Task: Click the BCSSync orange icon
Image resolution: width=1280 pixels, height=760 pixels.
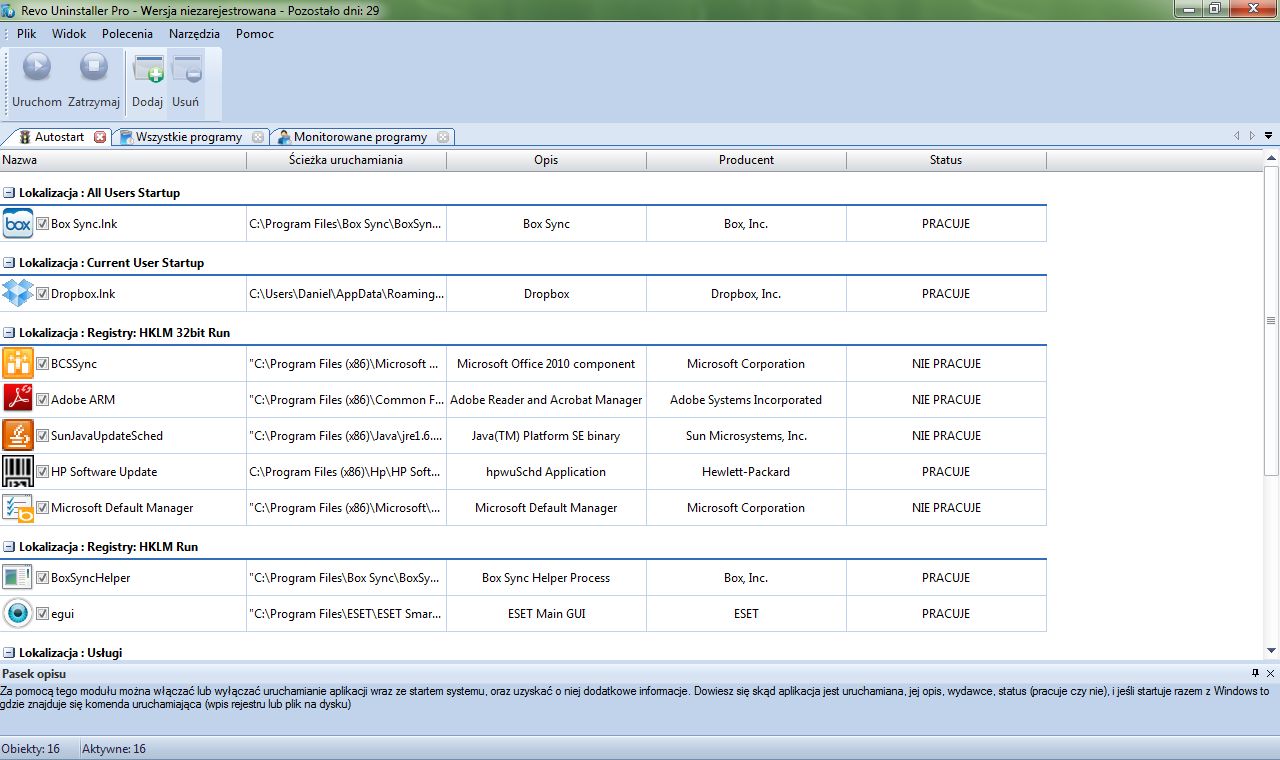Action: pos(18,364)
